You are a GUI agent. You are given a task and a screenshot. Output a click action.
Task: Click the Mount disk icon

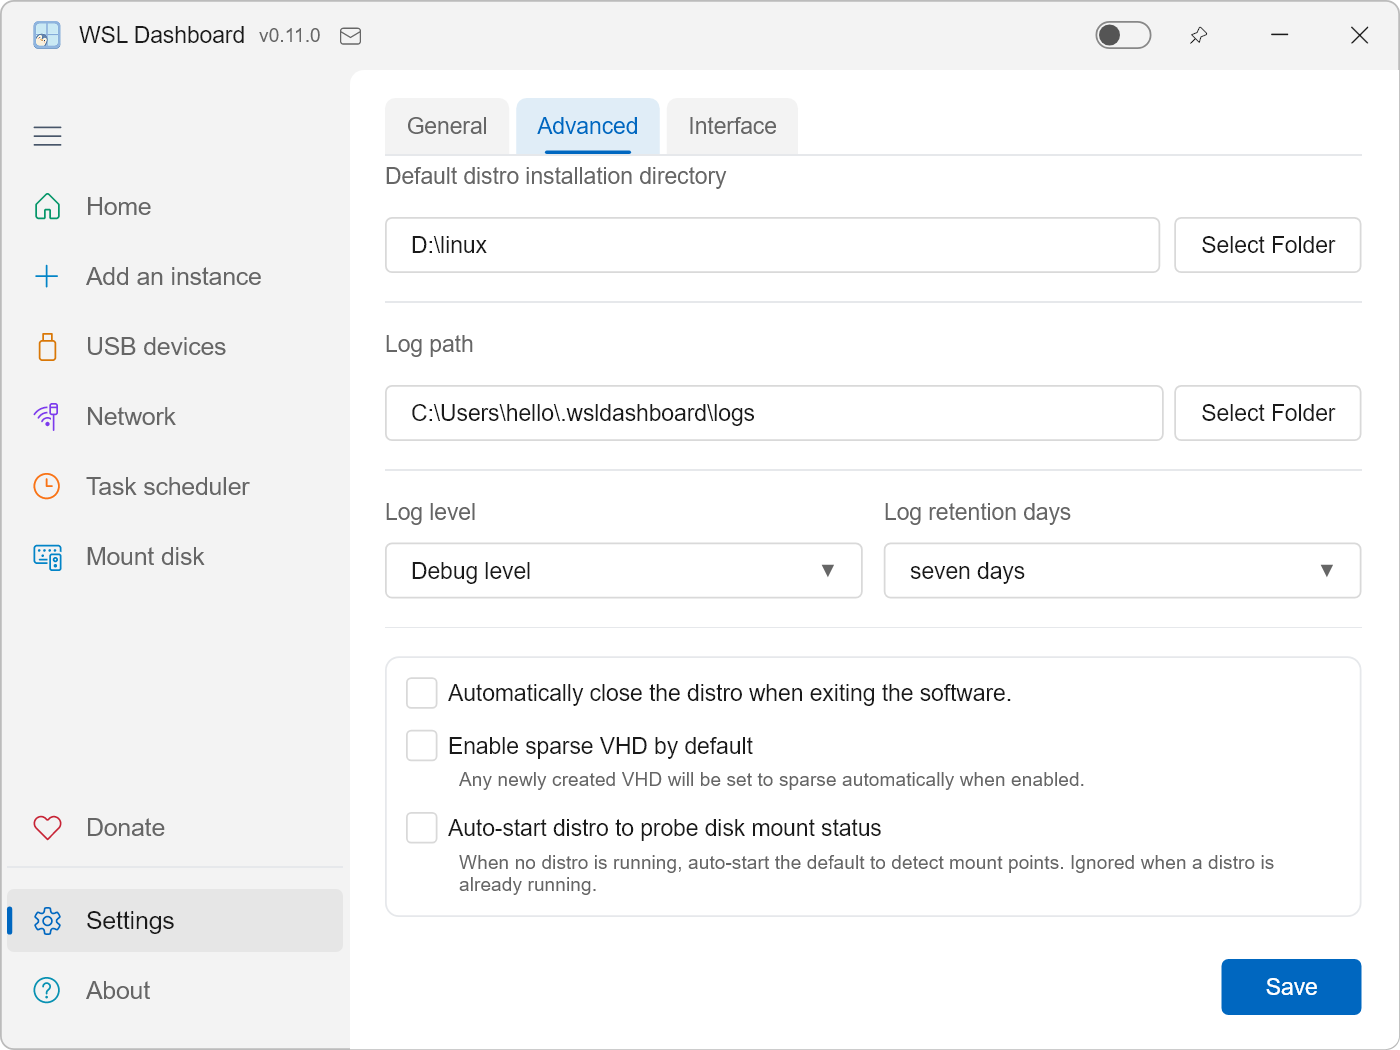[47, 557]
